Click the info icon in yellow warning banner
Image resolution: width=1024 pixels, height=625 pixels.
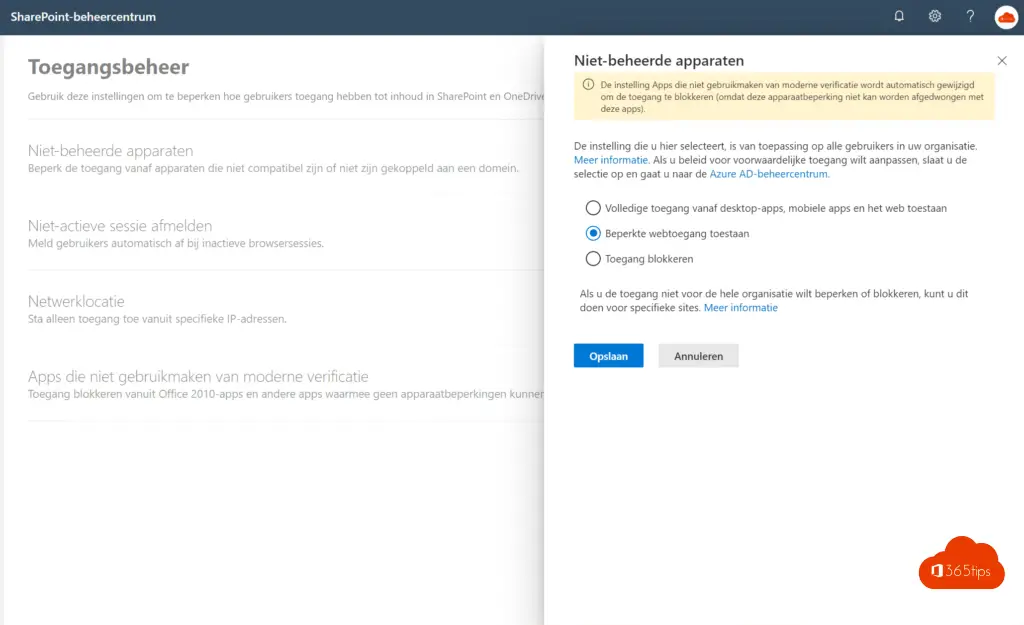[588, 85]
